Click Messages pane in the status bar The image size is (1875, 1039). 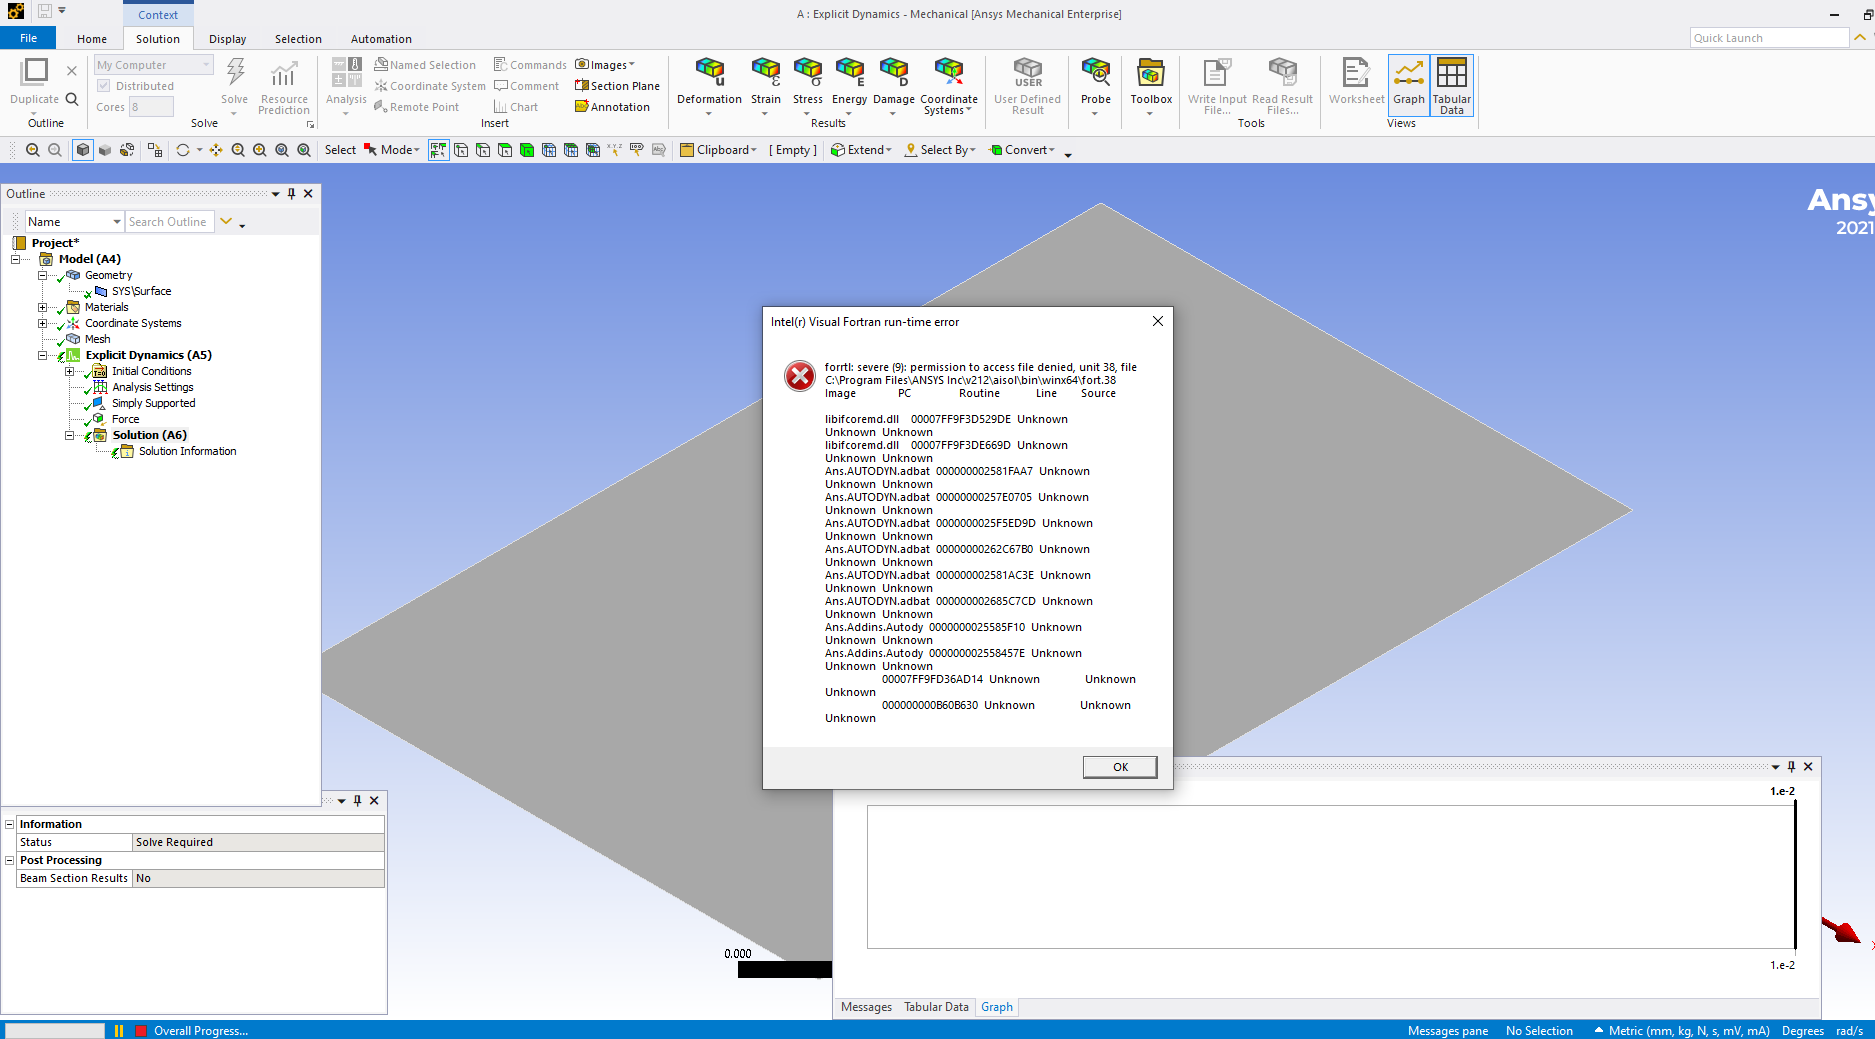pos(1447,1031)
